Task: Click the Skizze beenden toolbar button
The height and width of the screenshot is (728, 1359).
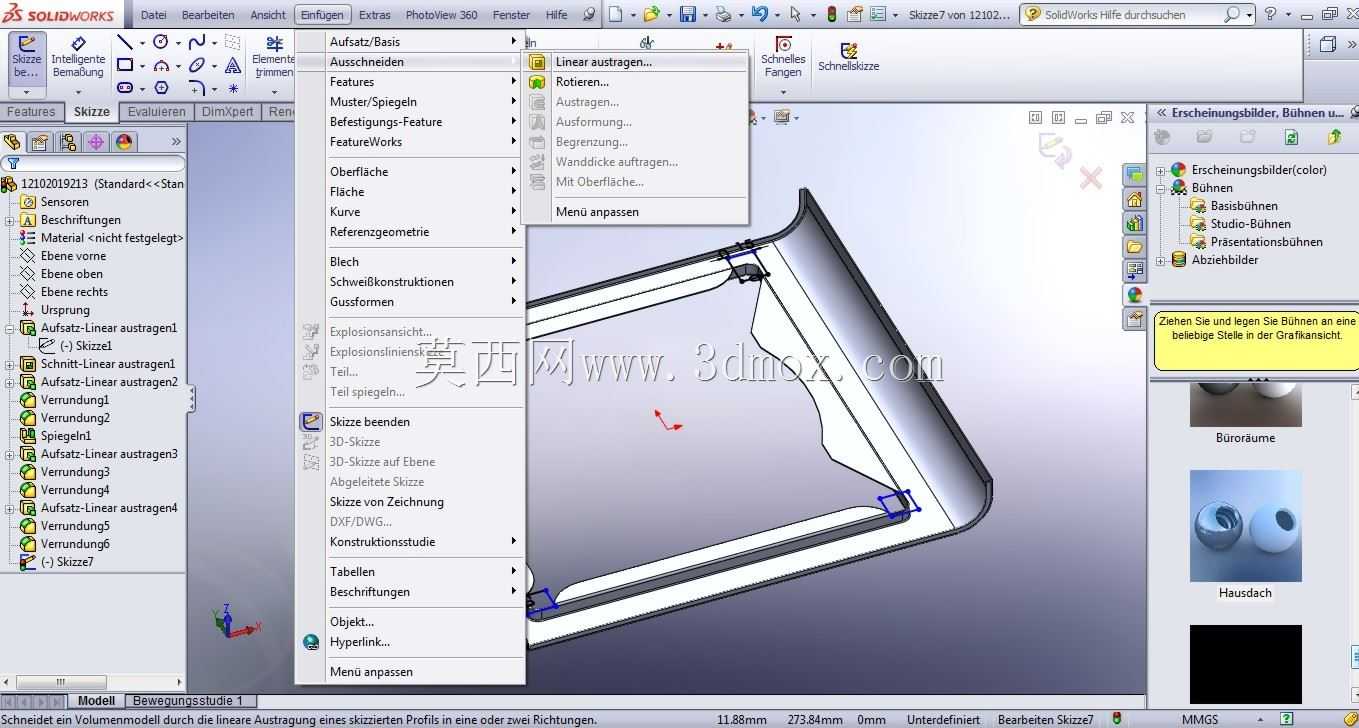Action: [x=27, y=57]
